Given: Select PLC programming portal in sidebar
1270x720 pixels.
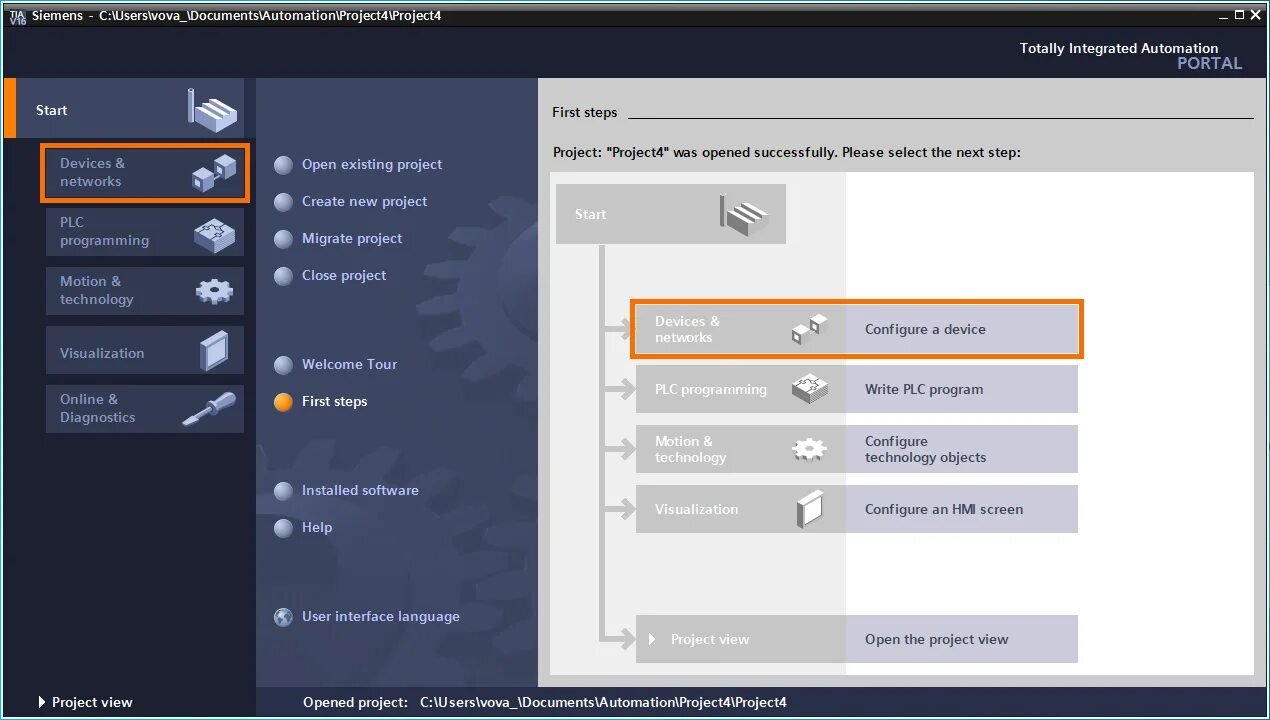Looking at the screenshot, I should click(x=145, y=232).
